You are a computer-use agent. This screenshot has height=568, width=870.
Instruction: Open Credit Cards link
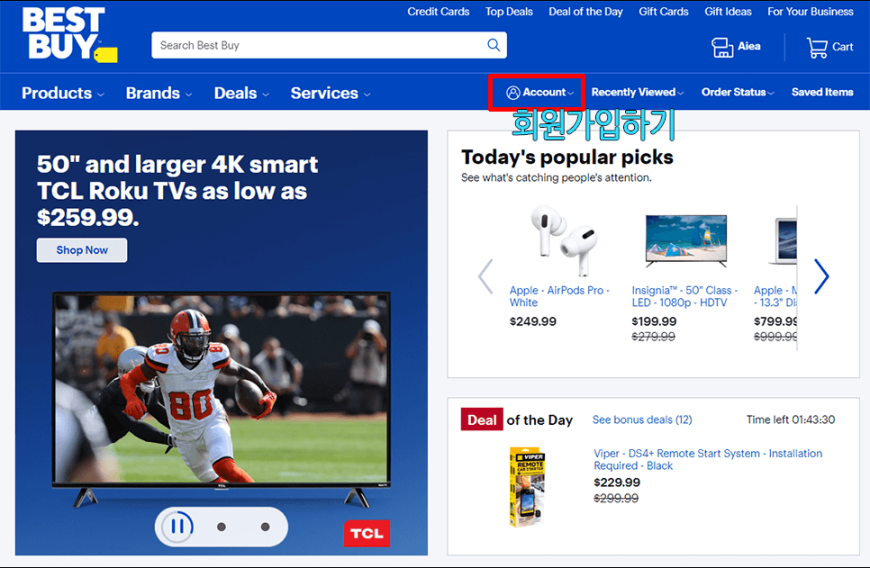[x=438, y=12]
